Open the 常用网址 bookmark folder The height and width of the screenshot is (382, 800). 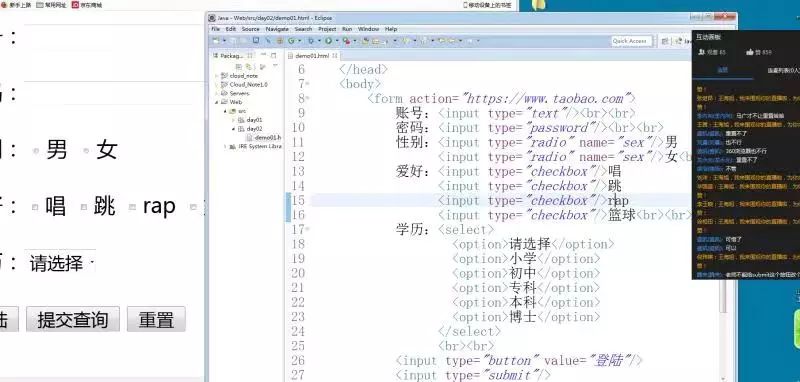(x=51, y=5)
